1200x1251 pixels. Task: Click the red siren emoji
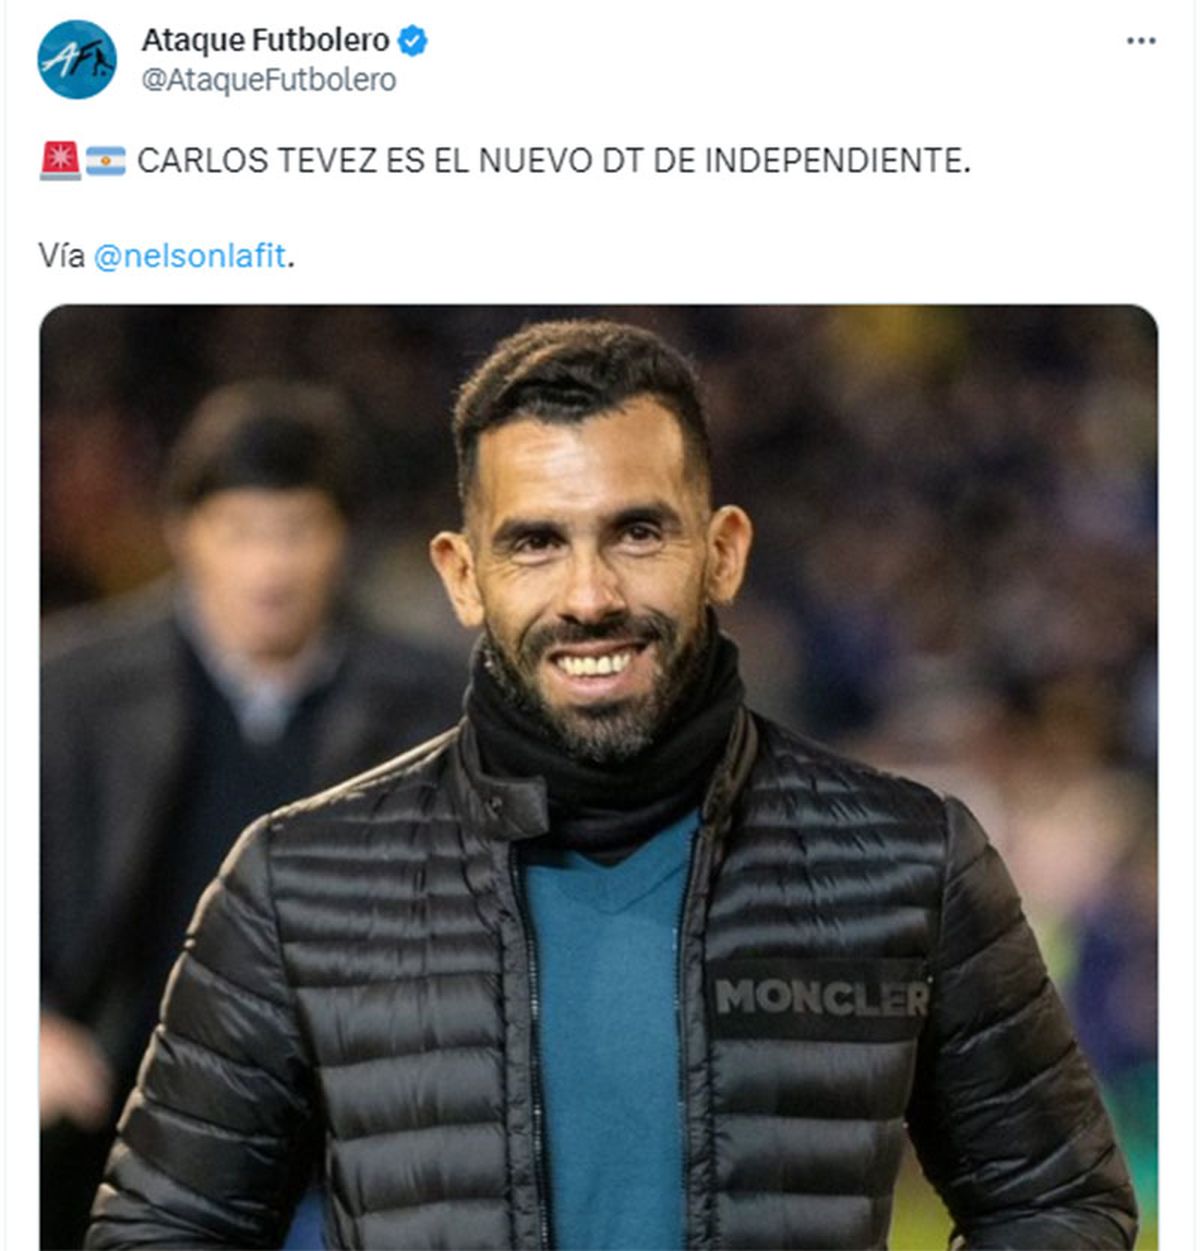point(60,160)
